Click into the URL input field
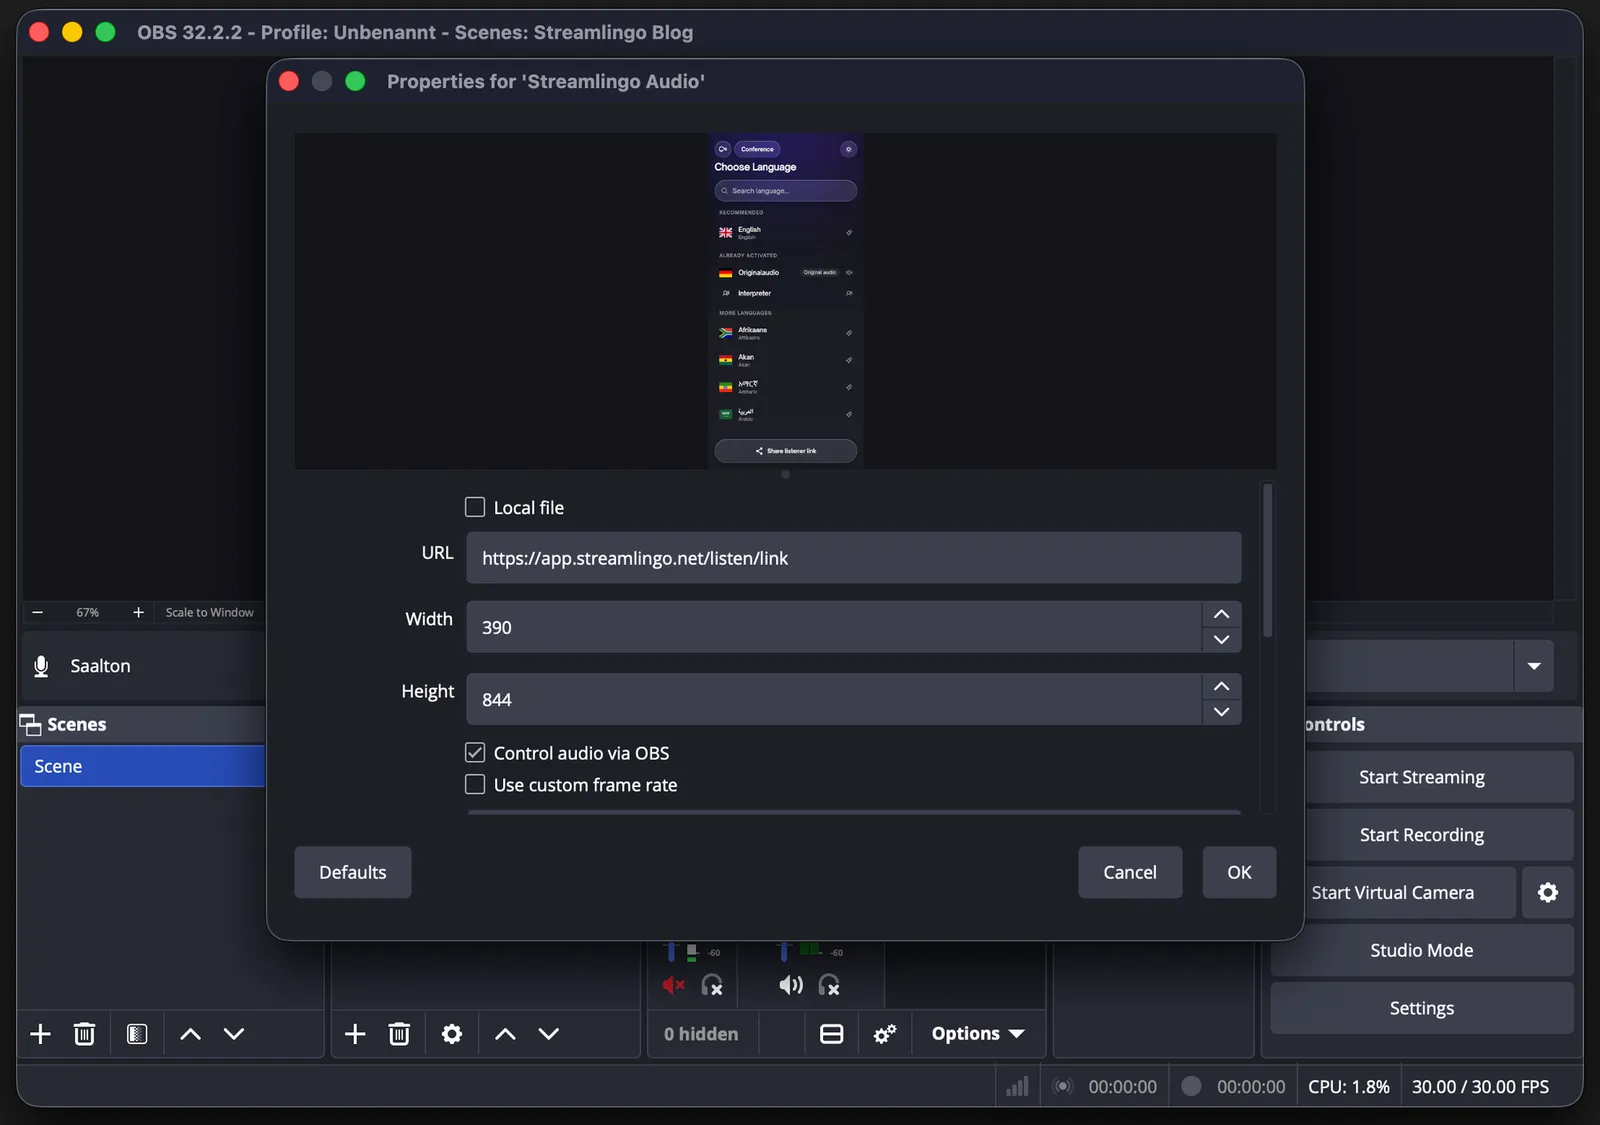This screenshot has width=1600, height=1125. tap(854, 558)
